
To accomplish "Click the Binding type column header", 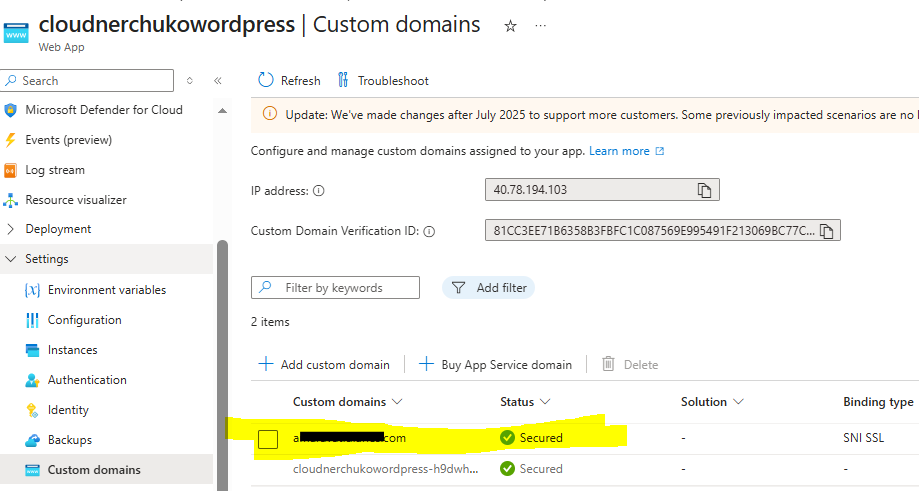I will pos(878,402).
